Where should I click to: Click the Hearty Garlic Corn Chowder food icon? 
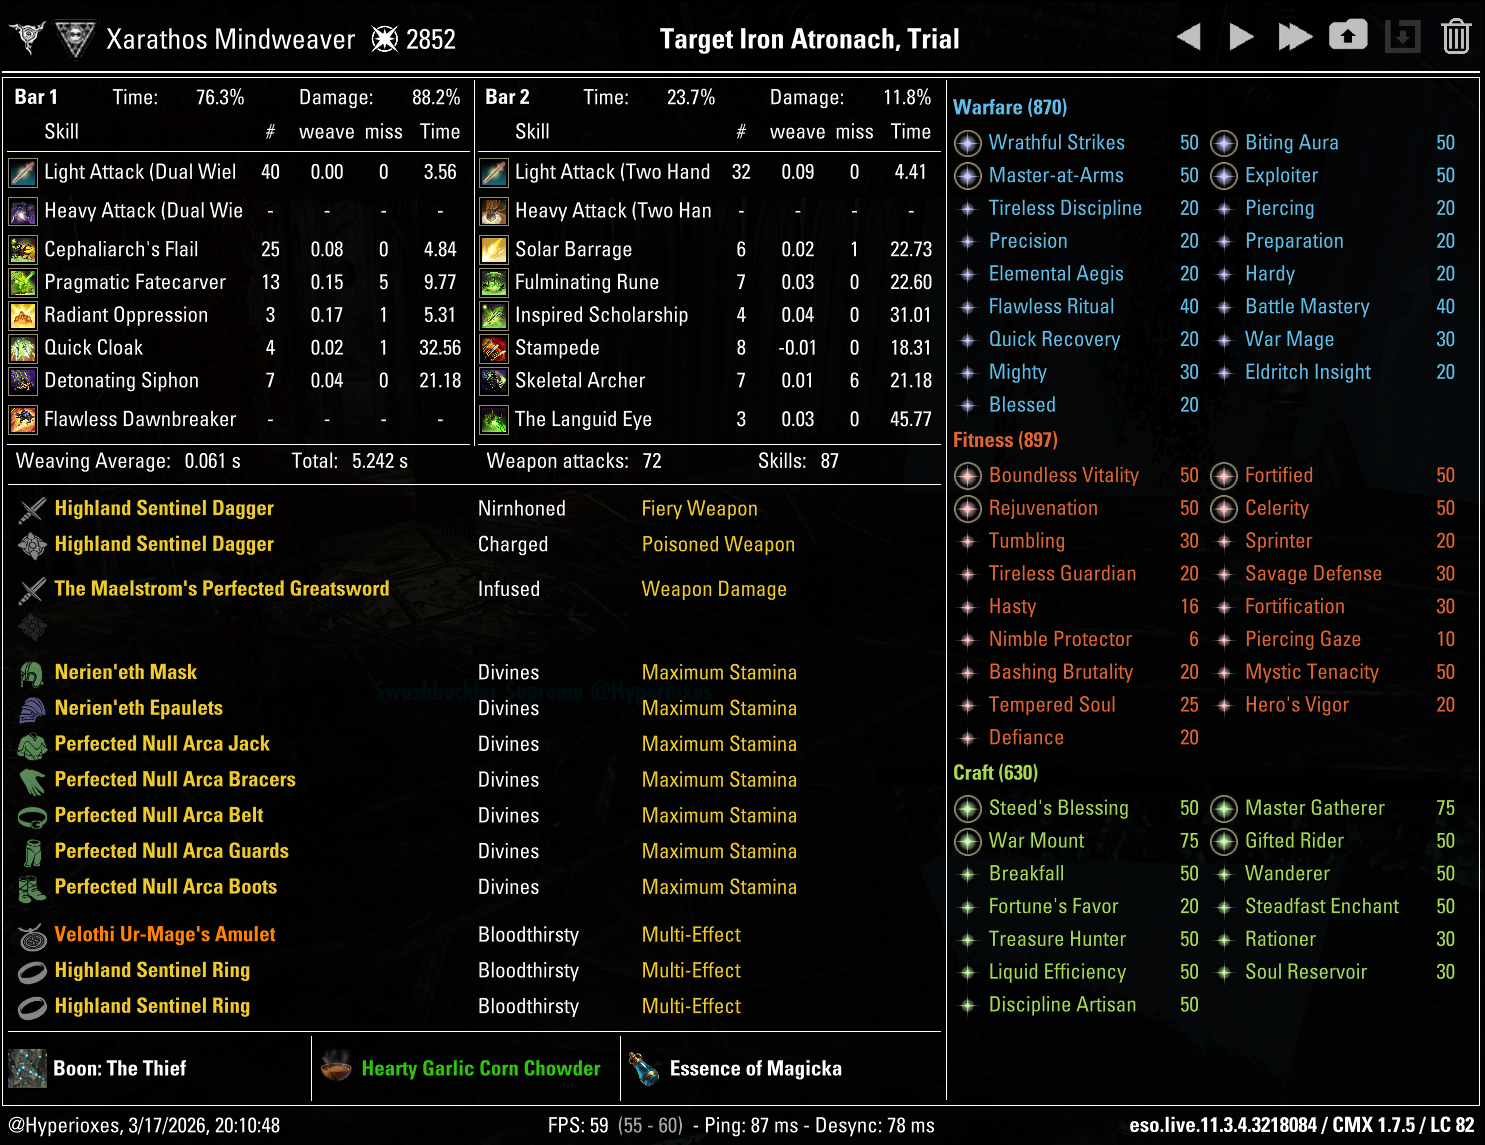336,1068
